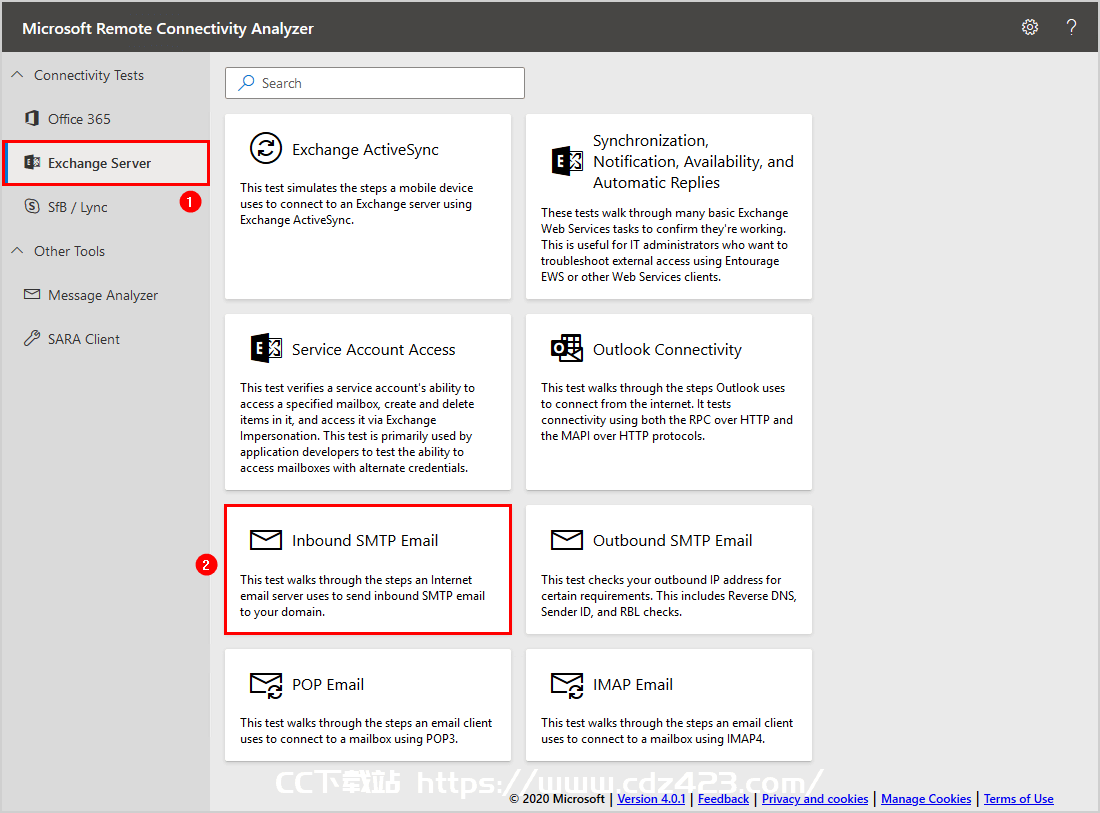This screenshot has width=1100, height=813.
Task: Click the Outbound SMTP Email envelope icon
Action: pyautogui.click(x=567, y=540)
